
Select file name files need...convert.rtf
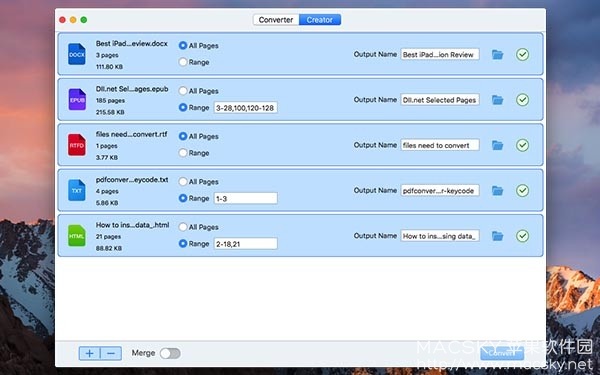[132, 134]
